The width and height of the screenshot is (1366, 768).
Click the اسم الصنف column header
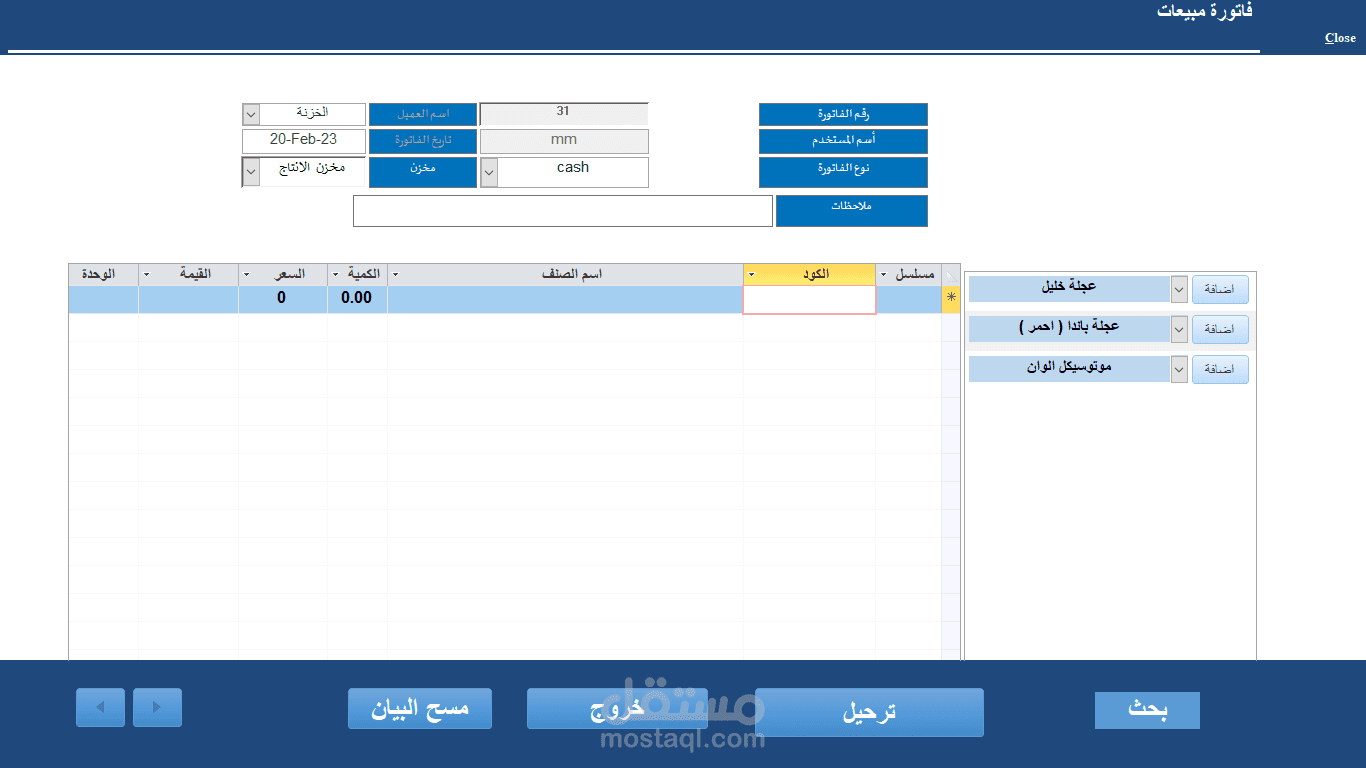566,274
